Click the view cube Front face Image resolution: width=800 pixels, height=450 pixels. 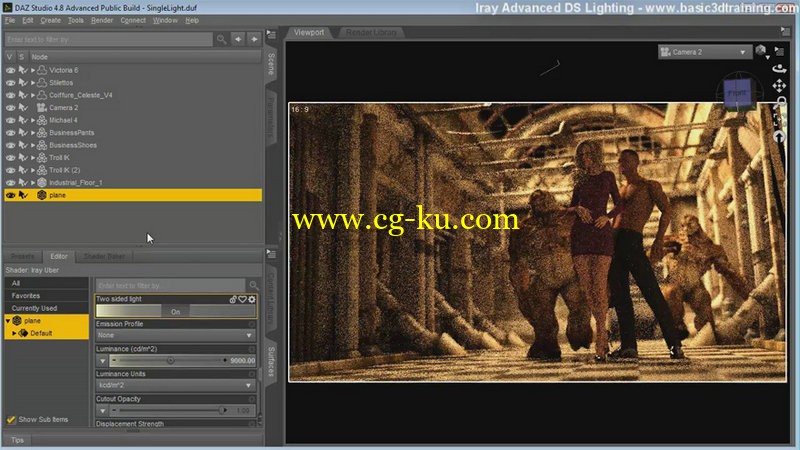737,94
